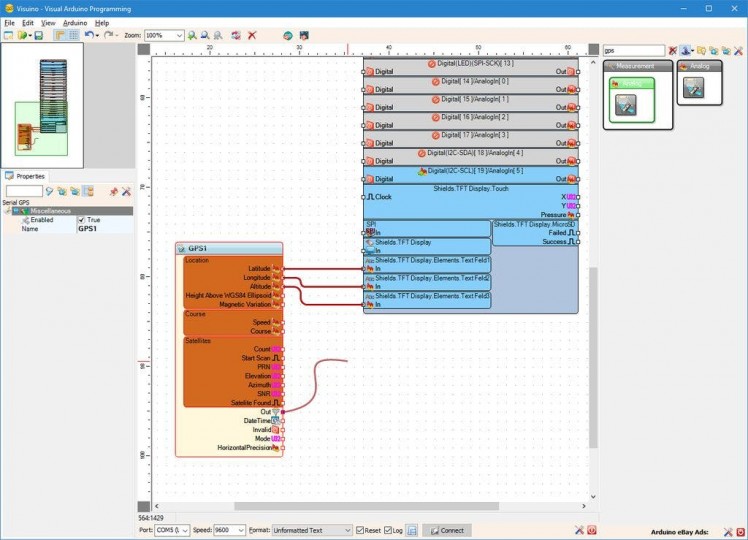The image size is (748, 540).
Task: Open the View menu
Action: [48, 22]
